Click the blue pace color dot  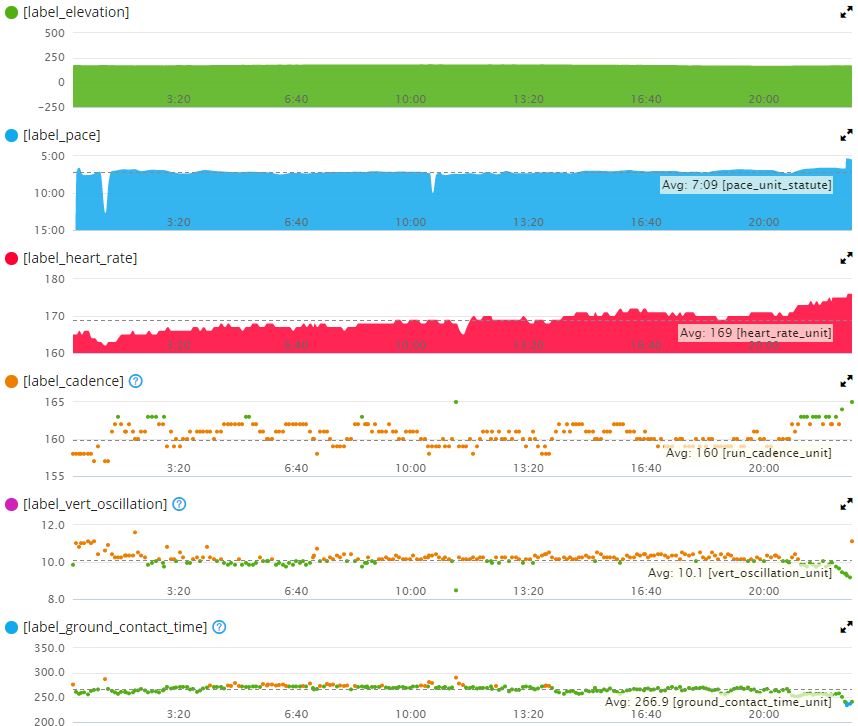point(11,135)
